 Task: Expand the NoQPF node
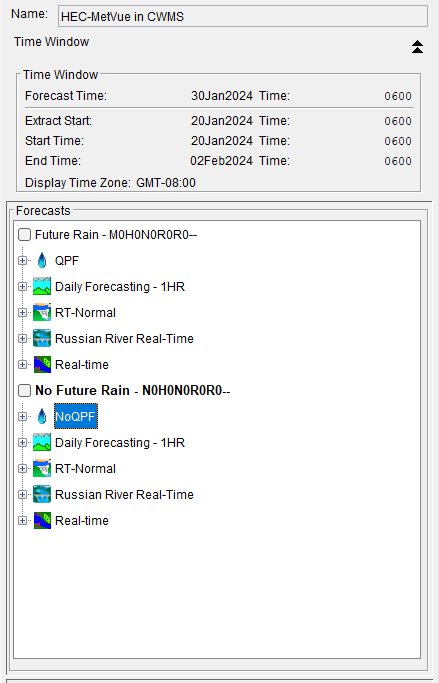(22, 416)
